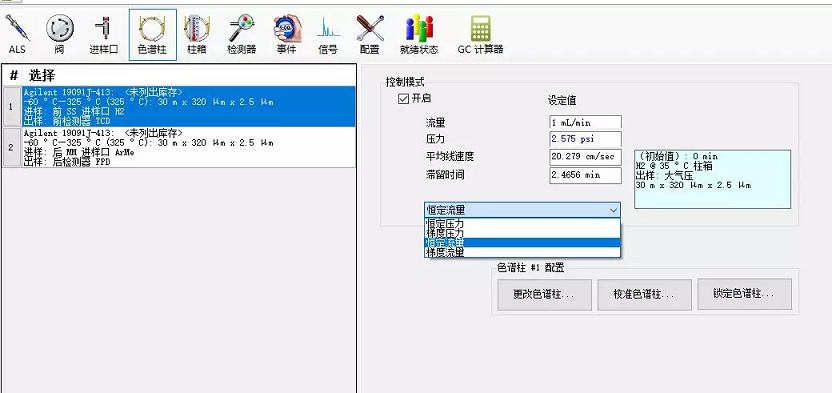832x393 pixels.
Task: Click the 流量 value input field
Action: (585, 122)
